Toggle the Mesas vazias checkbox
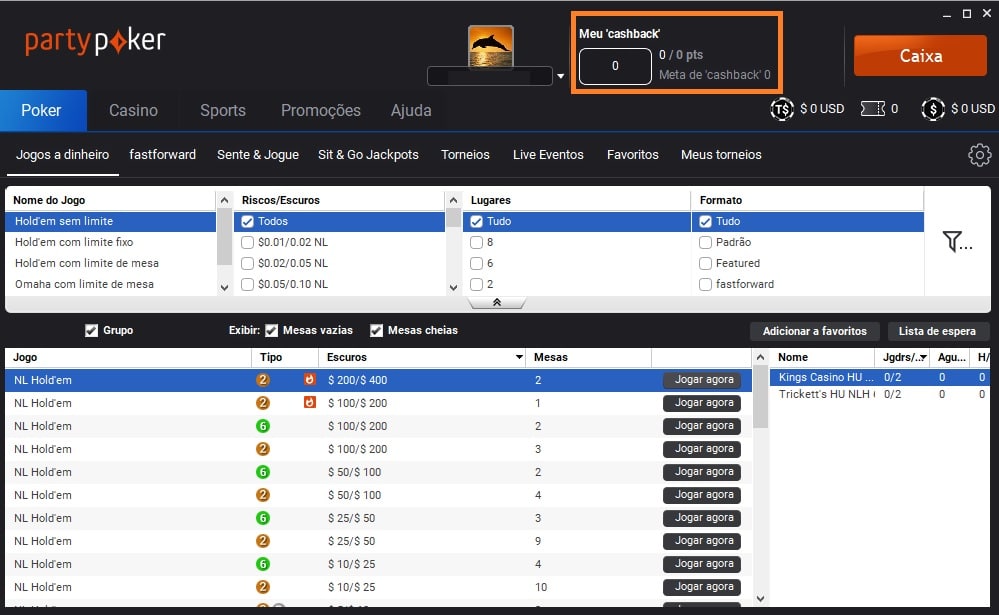 pyautogui.click(x=271, y=331)
